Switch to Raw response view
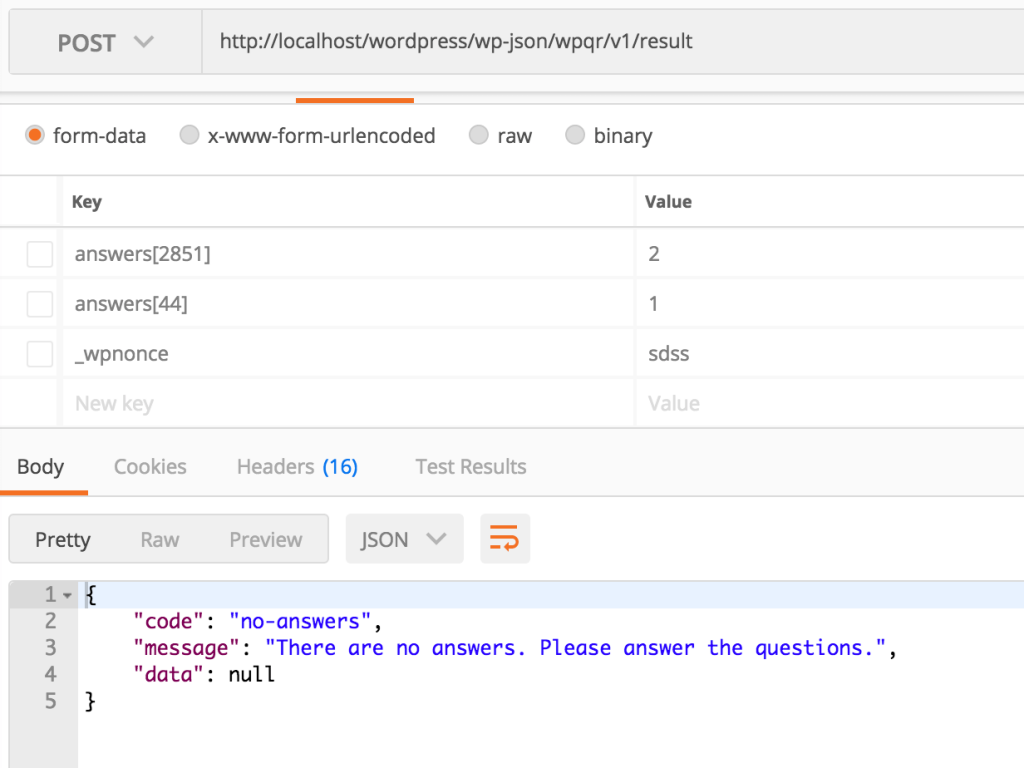 (160, 539)
